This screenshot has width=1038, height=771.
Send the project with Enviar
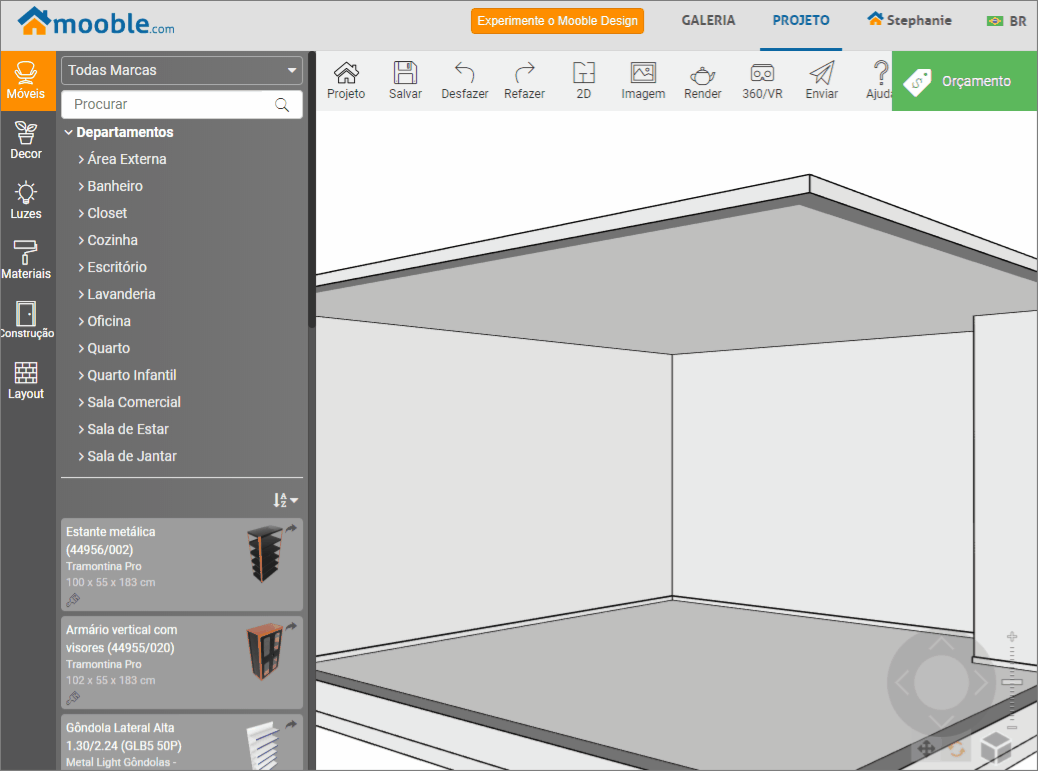point(822,81)
